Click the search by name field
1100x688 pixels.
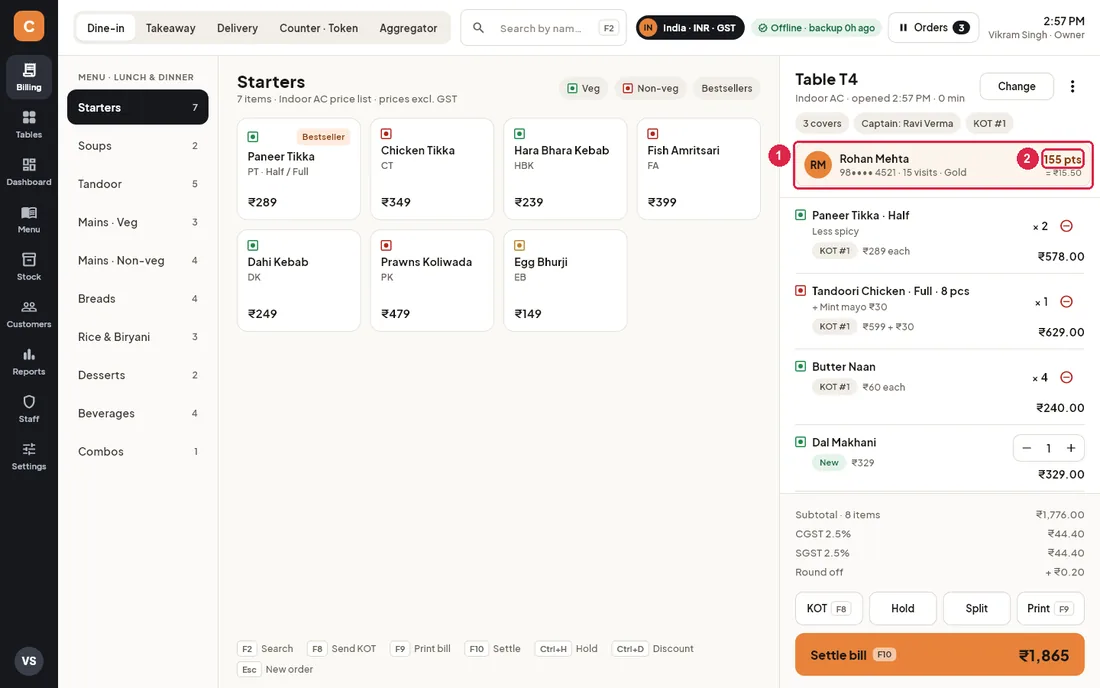click(544, 28)
